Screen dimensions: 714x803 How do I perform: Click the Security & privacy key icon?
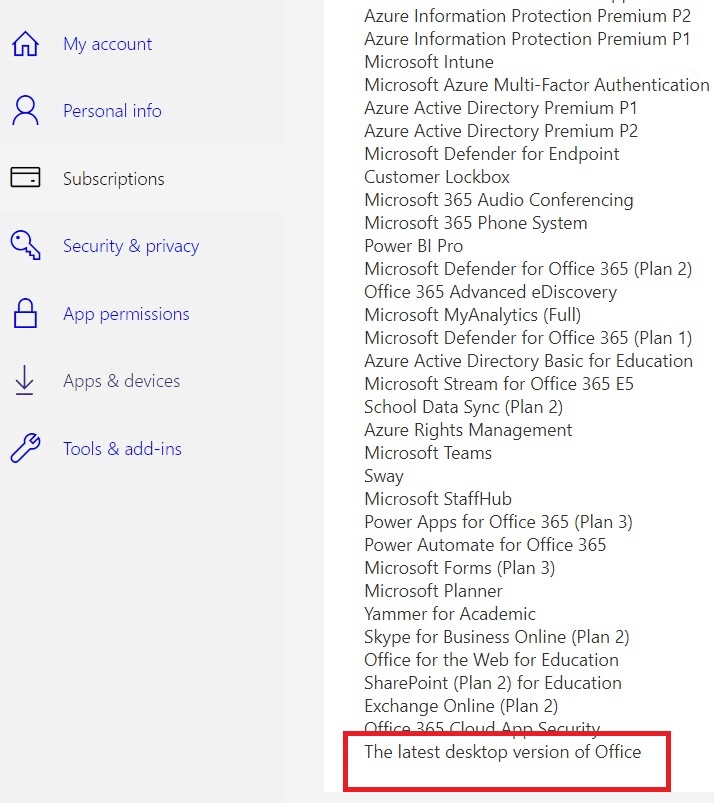coord(25,245)
